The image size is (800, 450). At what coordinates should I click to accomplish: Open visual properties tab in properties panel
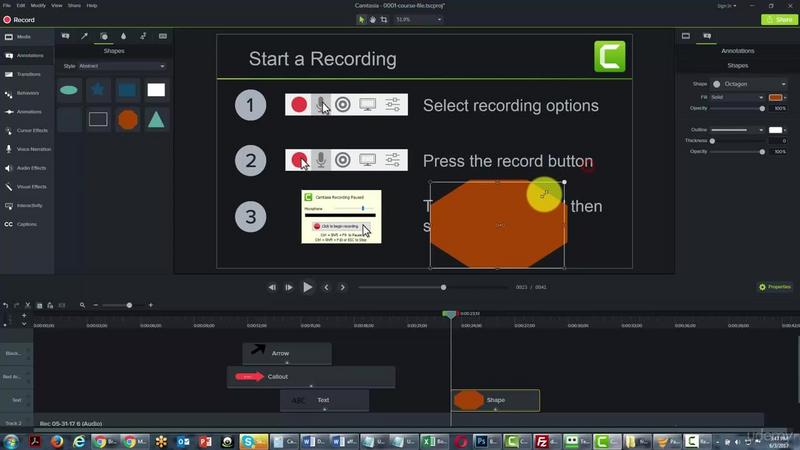point(686,36)
